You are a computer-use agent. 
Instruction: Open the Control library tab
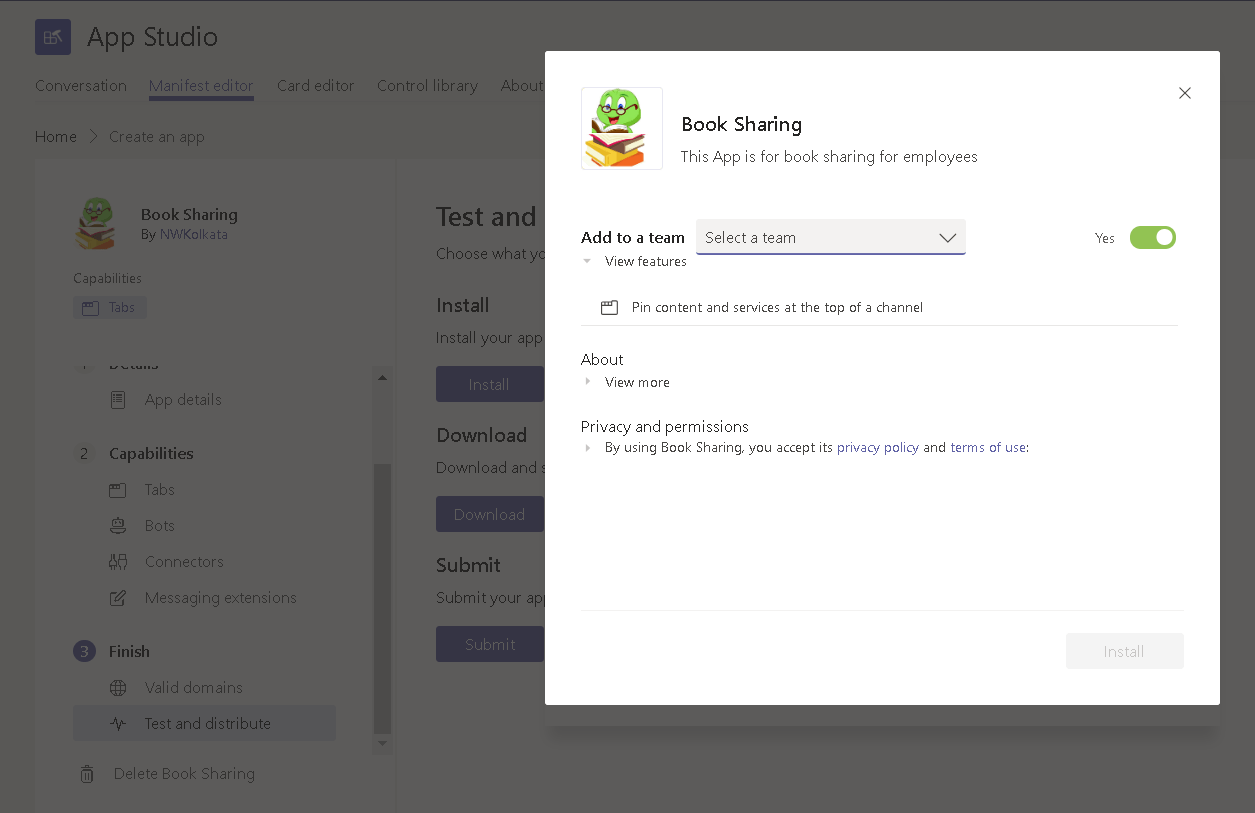click(x=427, y=85)
